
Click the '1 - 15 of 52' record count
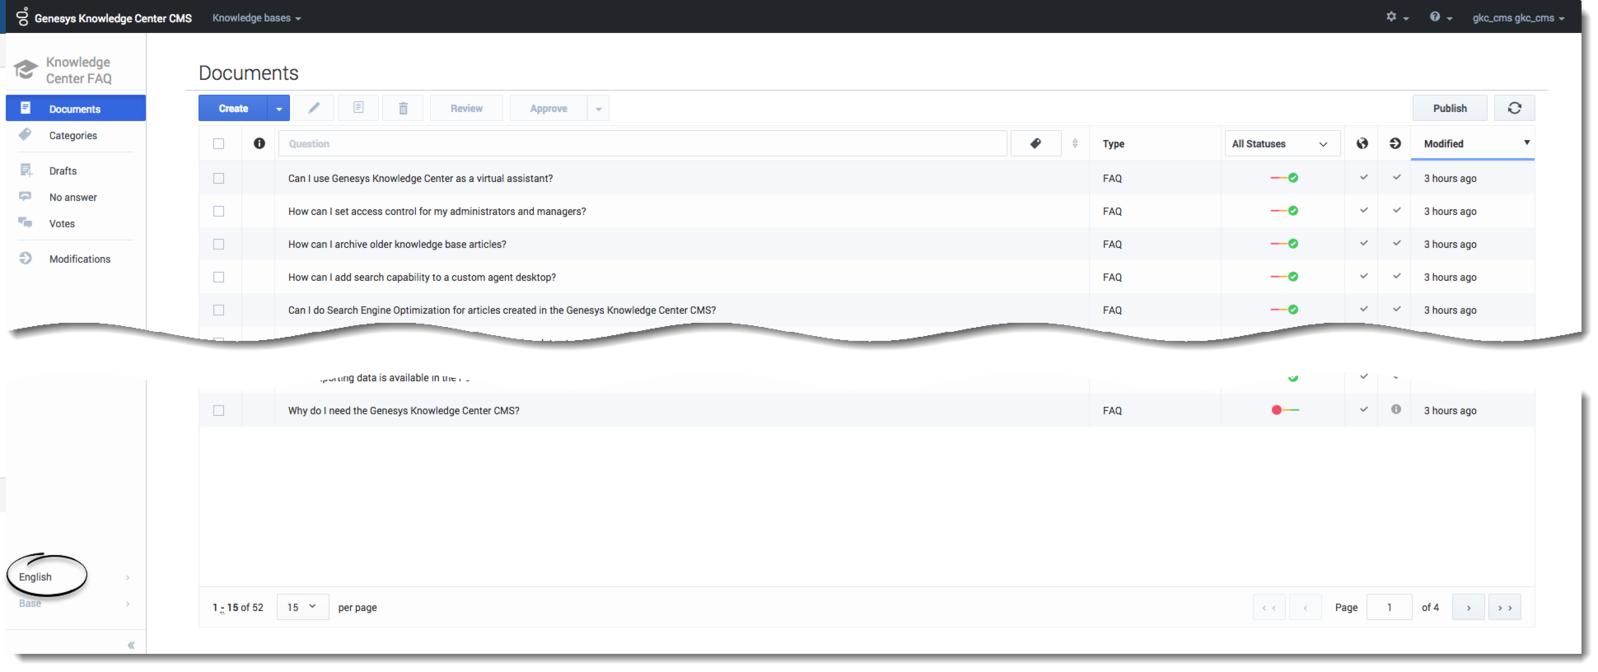coord(238,607)
